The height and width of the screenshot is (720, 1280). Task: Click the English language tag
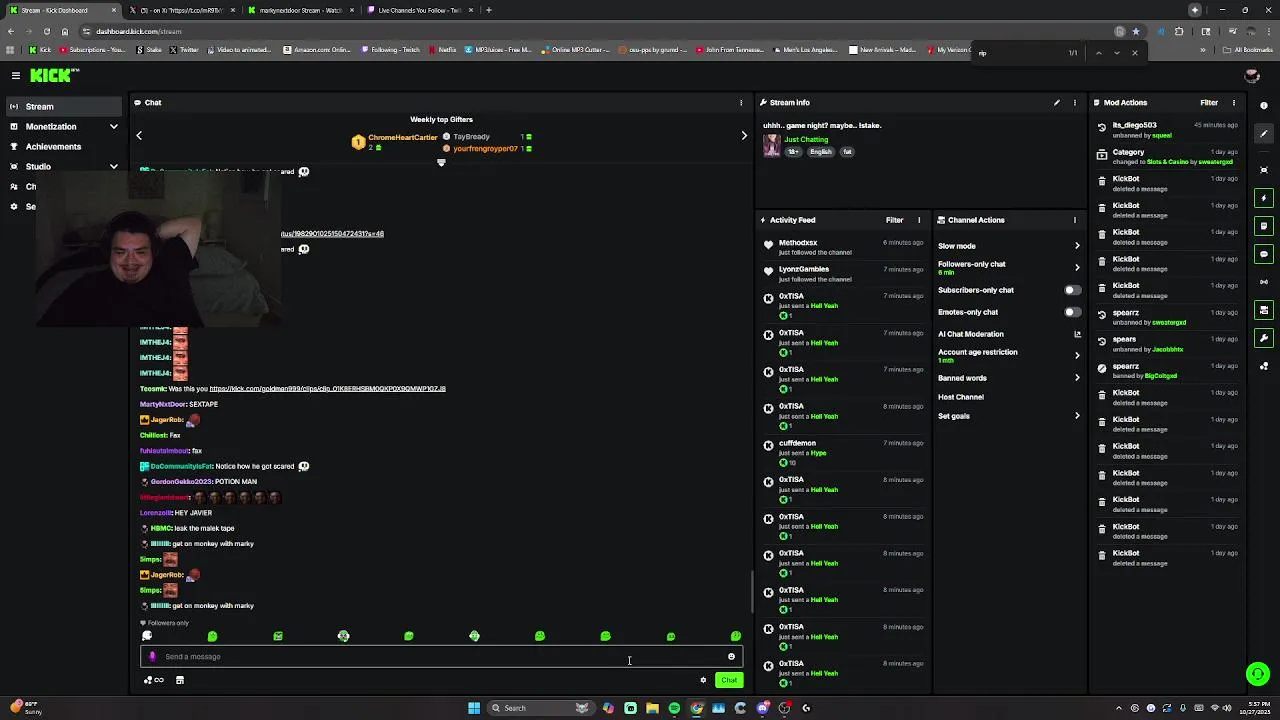(821, 152)
